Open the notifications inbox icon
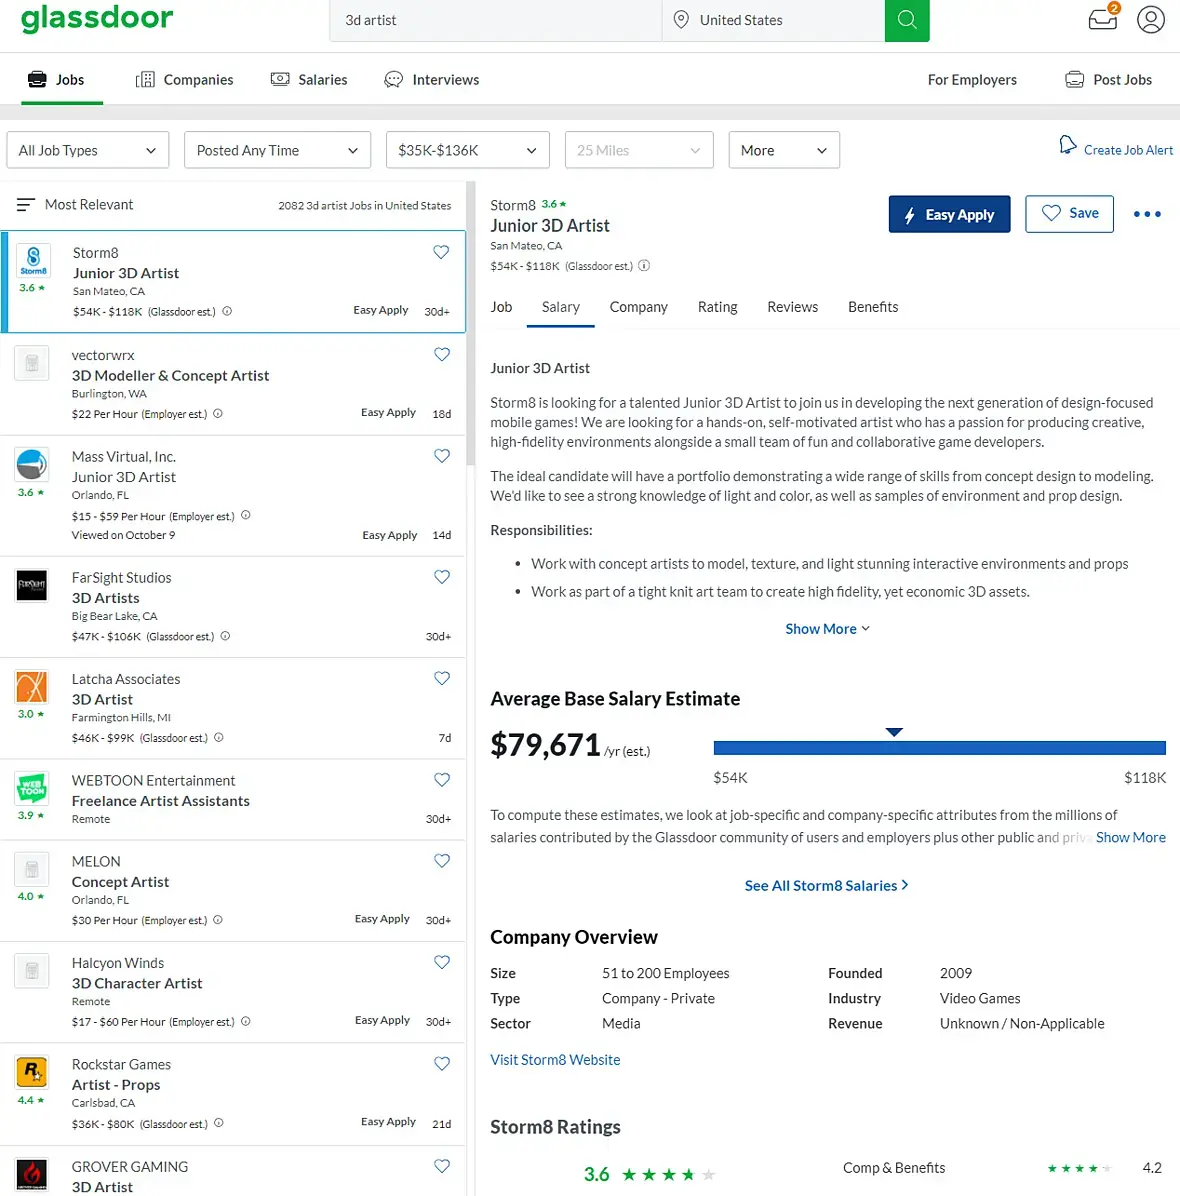The width and height of the screenshot is (1180, 1196). coord(1103,18)
